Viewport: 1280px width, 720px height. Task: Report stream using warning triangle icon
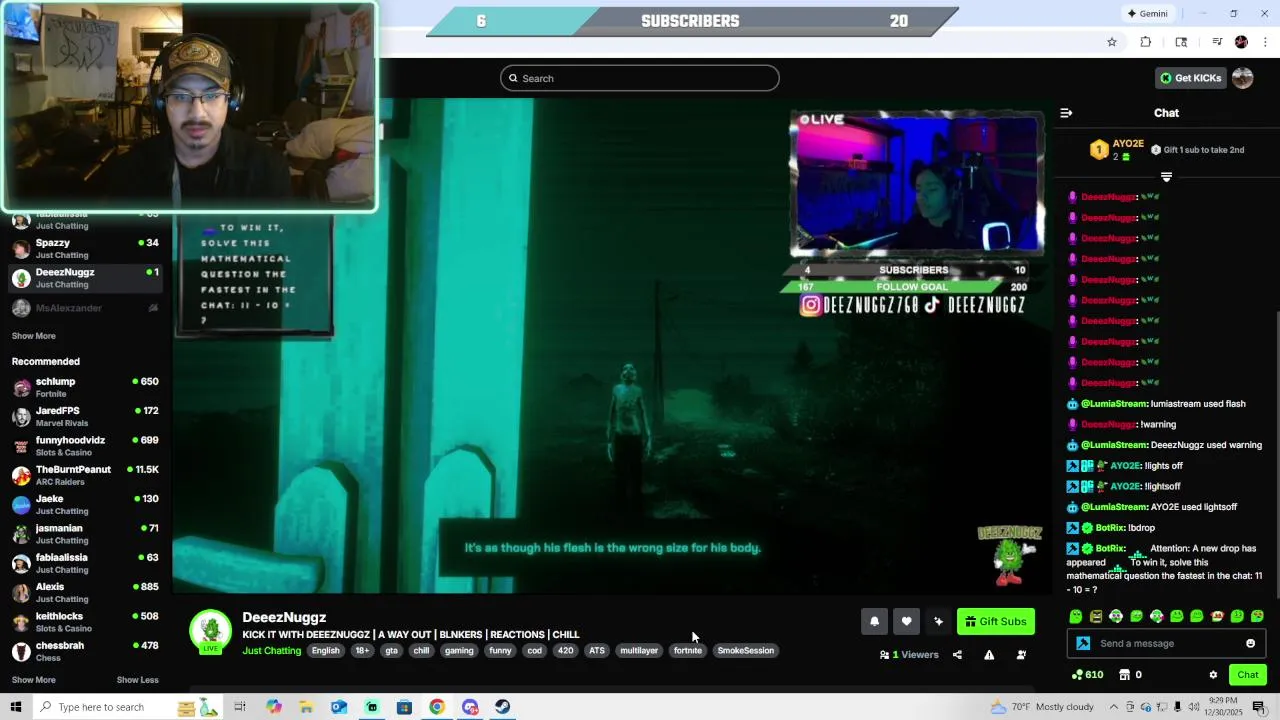click(x=989, y=655)
